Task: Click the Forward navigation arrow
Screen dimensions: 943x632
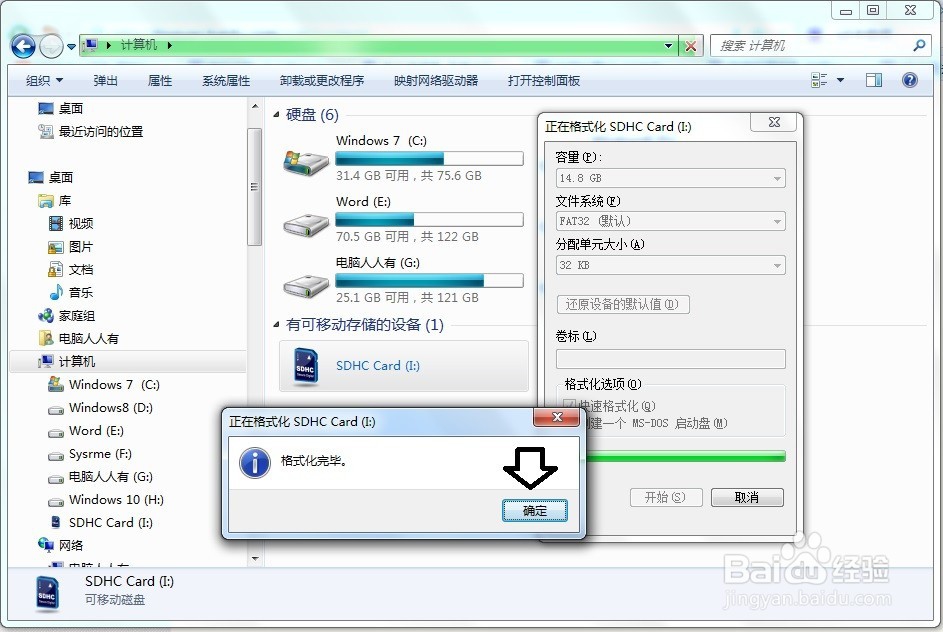Action: pos(51,46)
